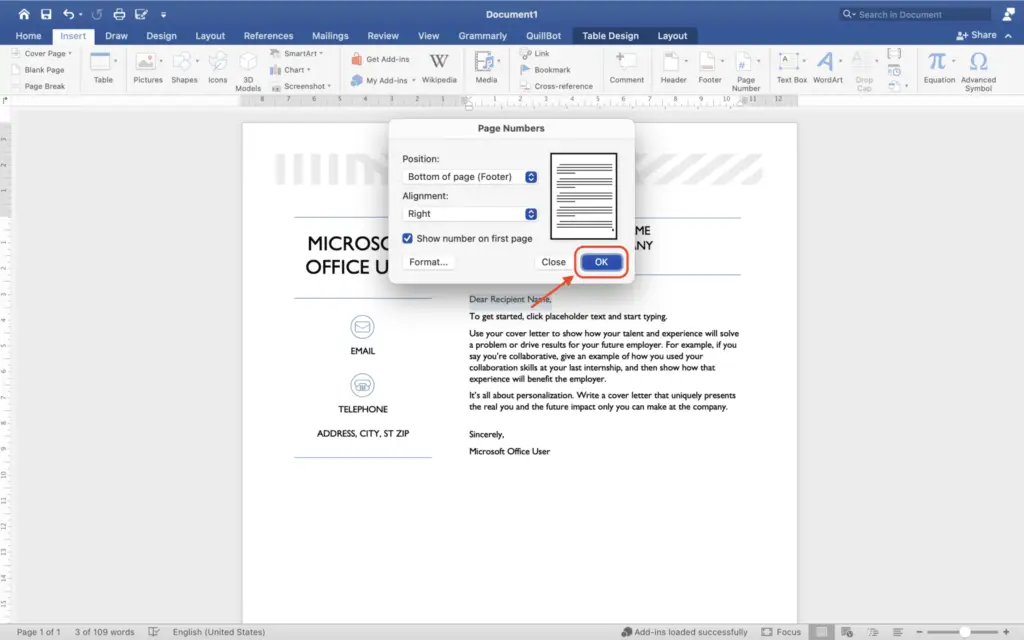Screen dimensions: 1024x640
Task: Click Close in Page Numbers dialog
Action: (553, 262)
